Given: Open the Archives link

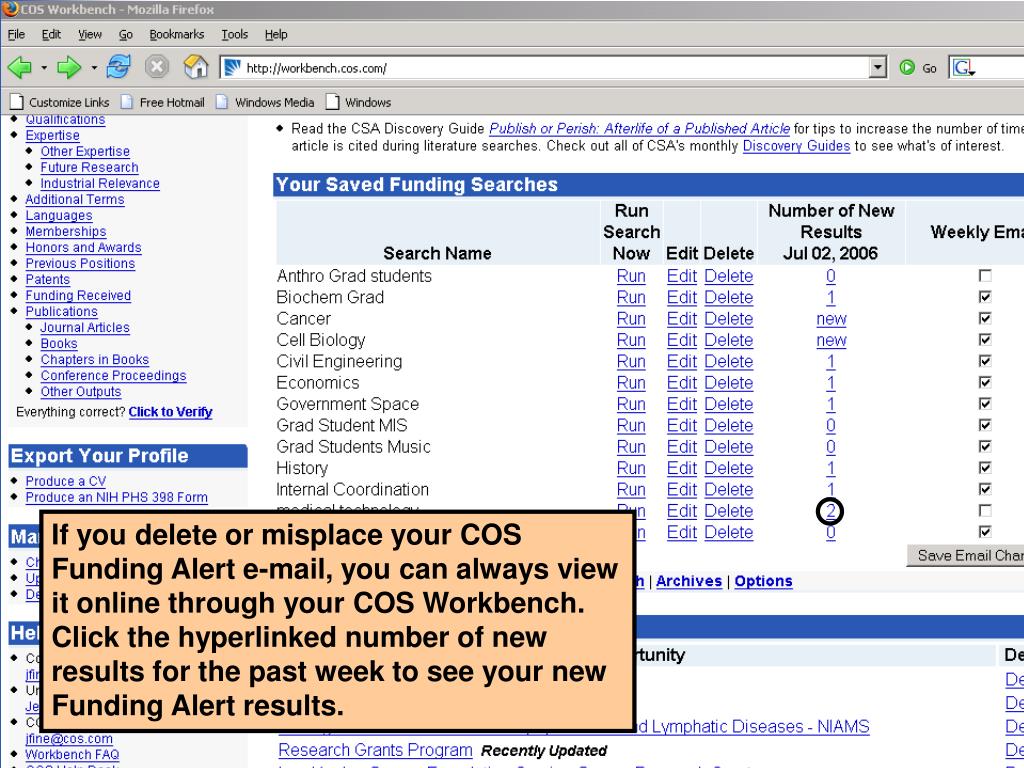Looking at the screenshot, I should click(x=689, y=581).
